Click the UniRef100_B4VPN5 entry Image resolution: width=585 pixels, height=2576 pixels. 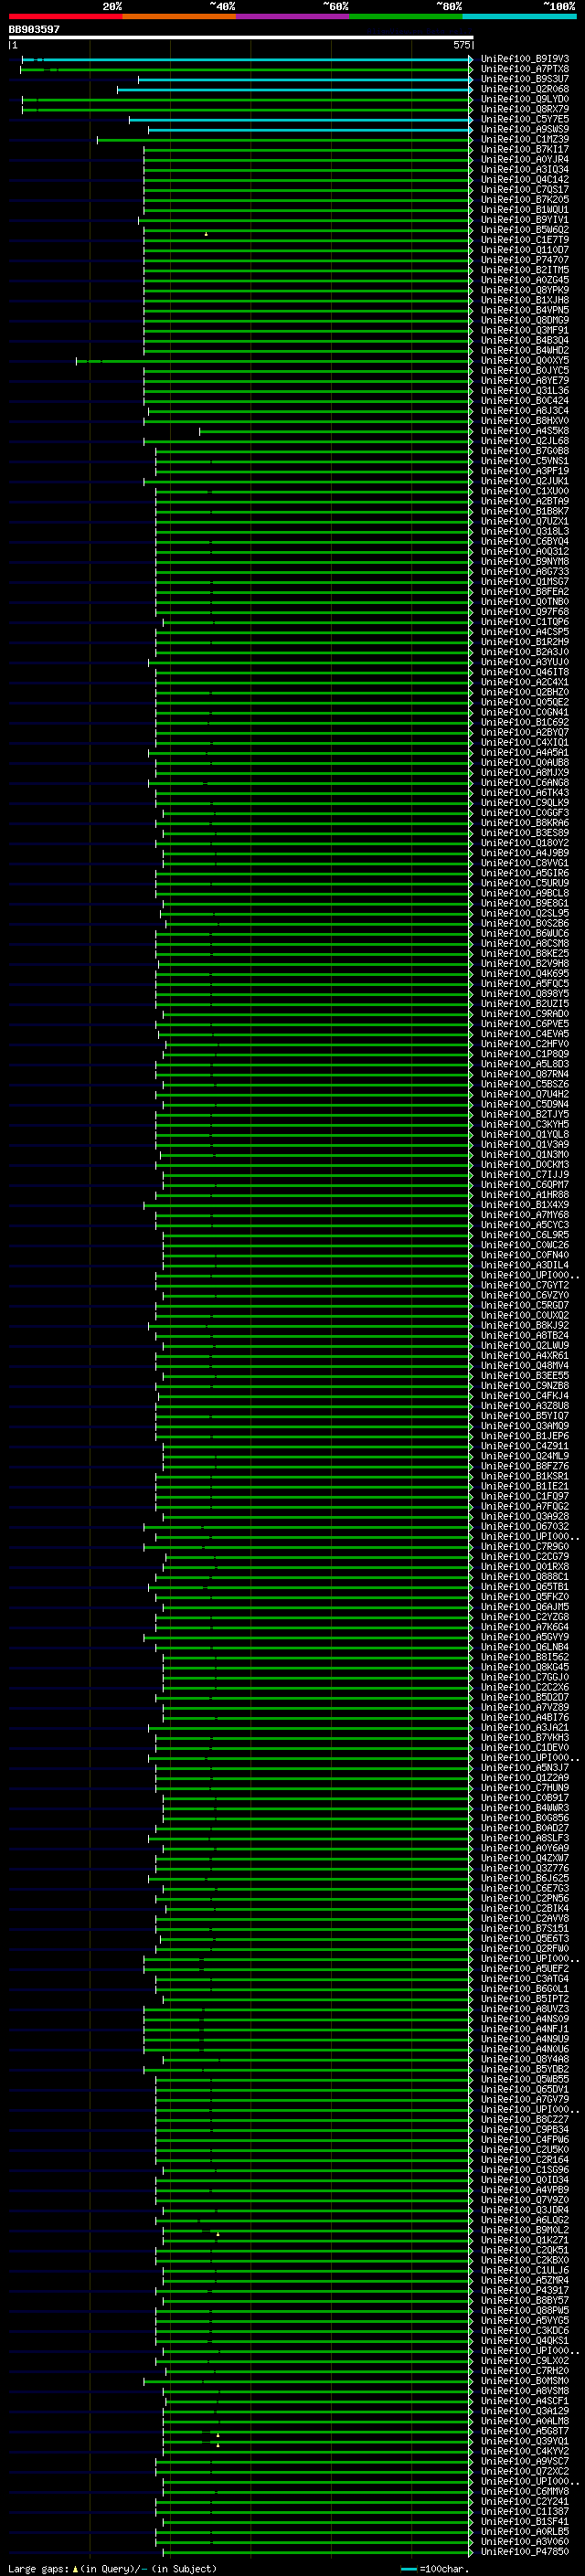click(x=525, y=310)
